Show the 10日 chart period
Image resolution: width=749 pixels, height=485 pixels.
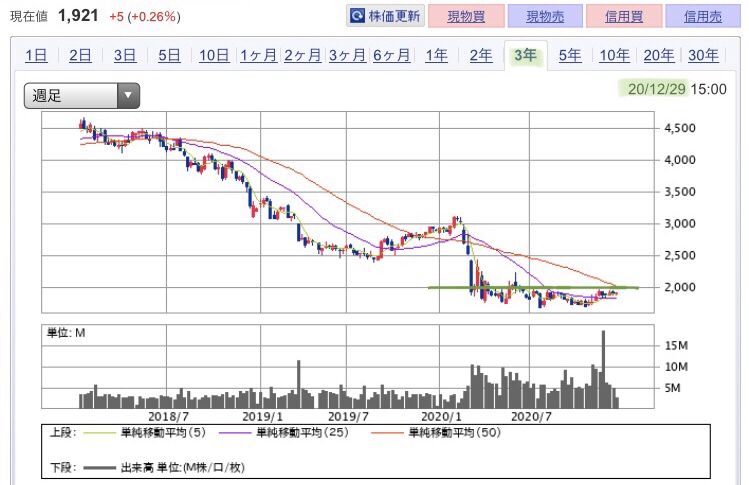coord(214,55)
